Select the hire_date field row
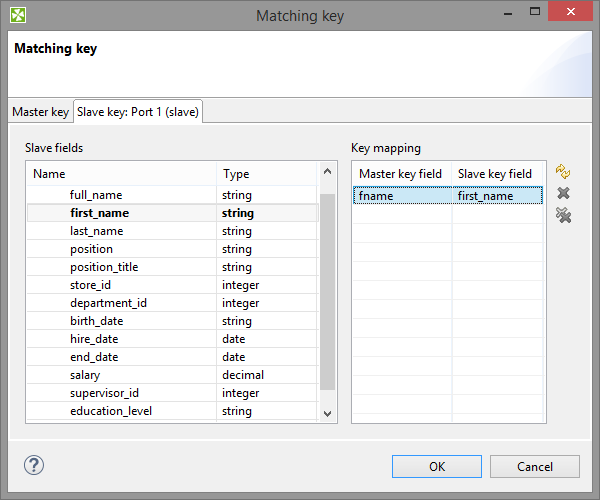 [95, 339]
